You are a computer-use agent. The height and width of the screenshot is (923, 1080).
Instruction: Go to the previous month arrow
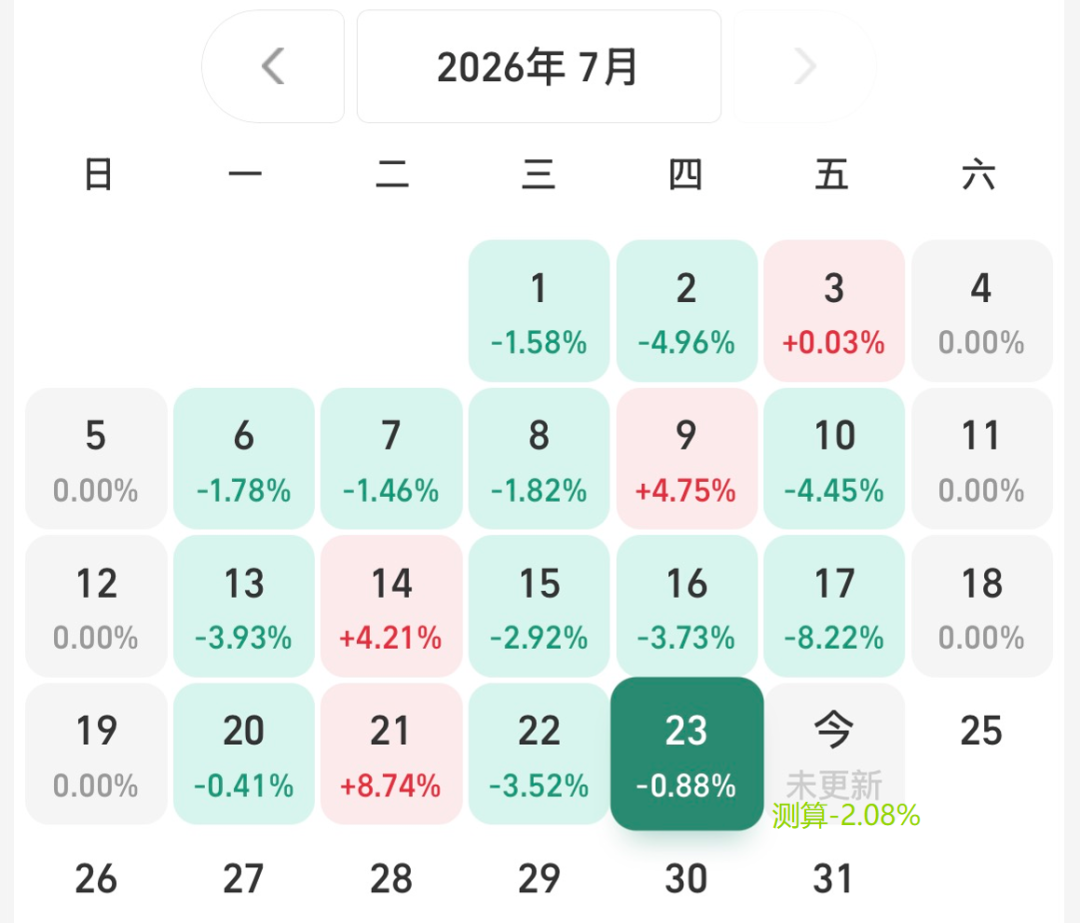click(273, 66)
